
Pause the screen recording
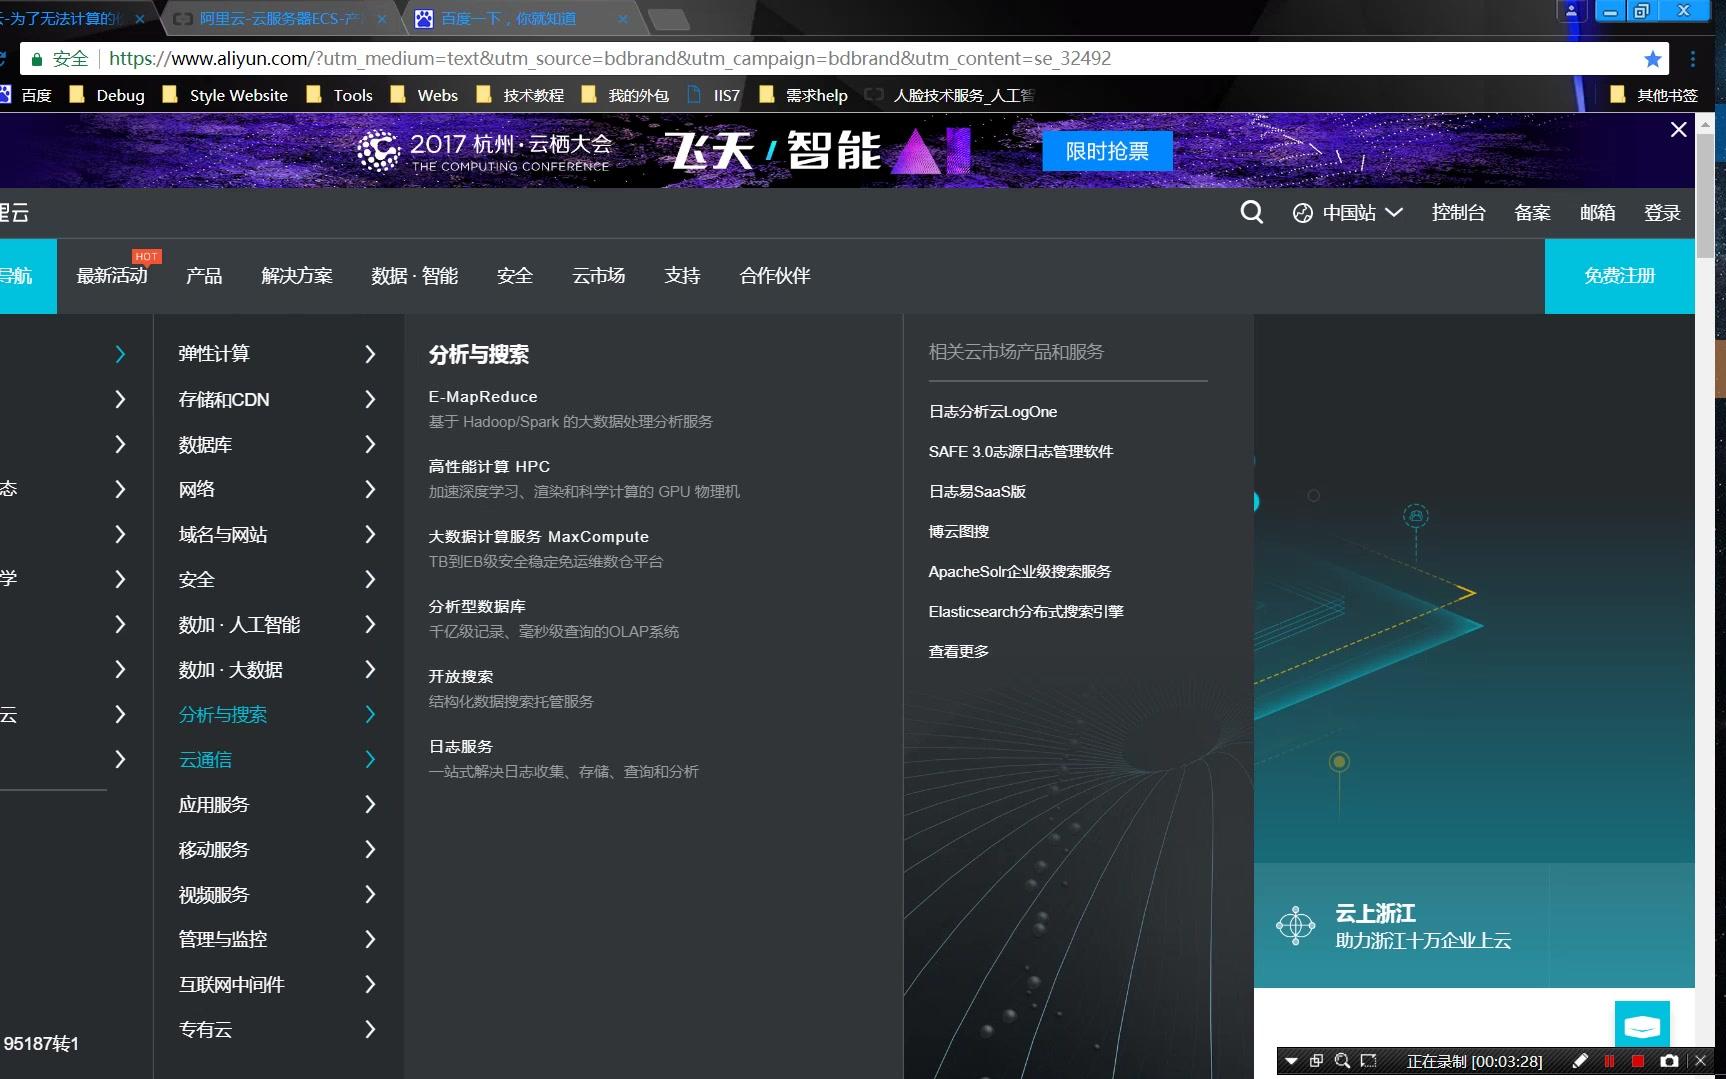coord(1609,1061)
